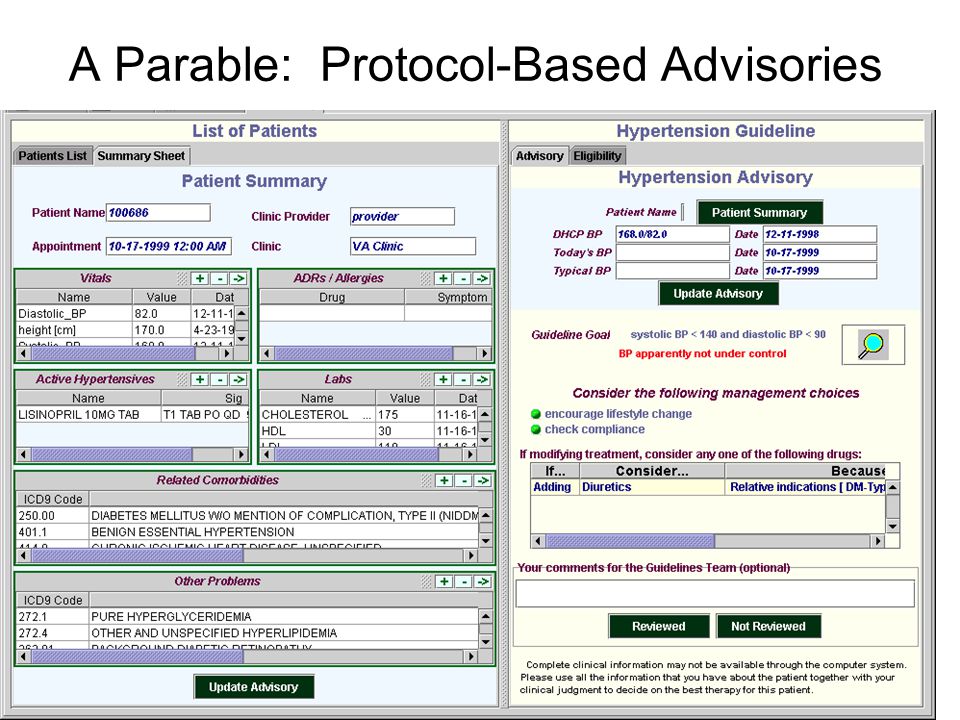Image resolution: width=960 pixels, height=720 pixels.
Task: Click plus icon in Active Hypertensives panel
Action: (x=200, y=380)
